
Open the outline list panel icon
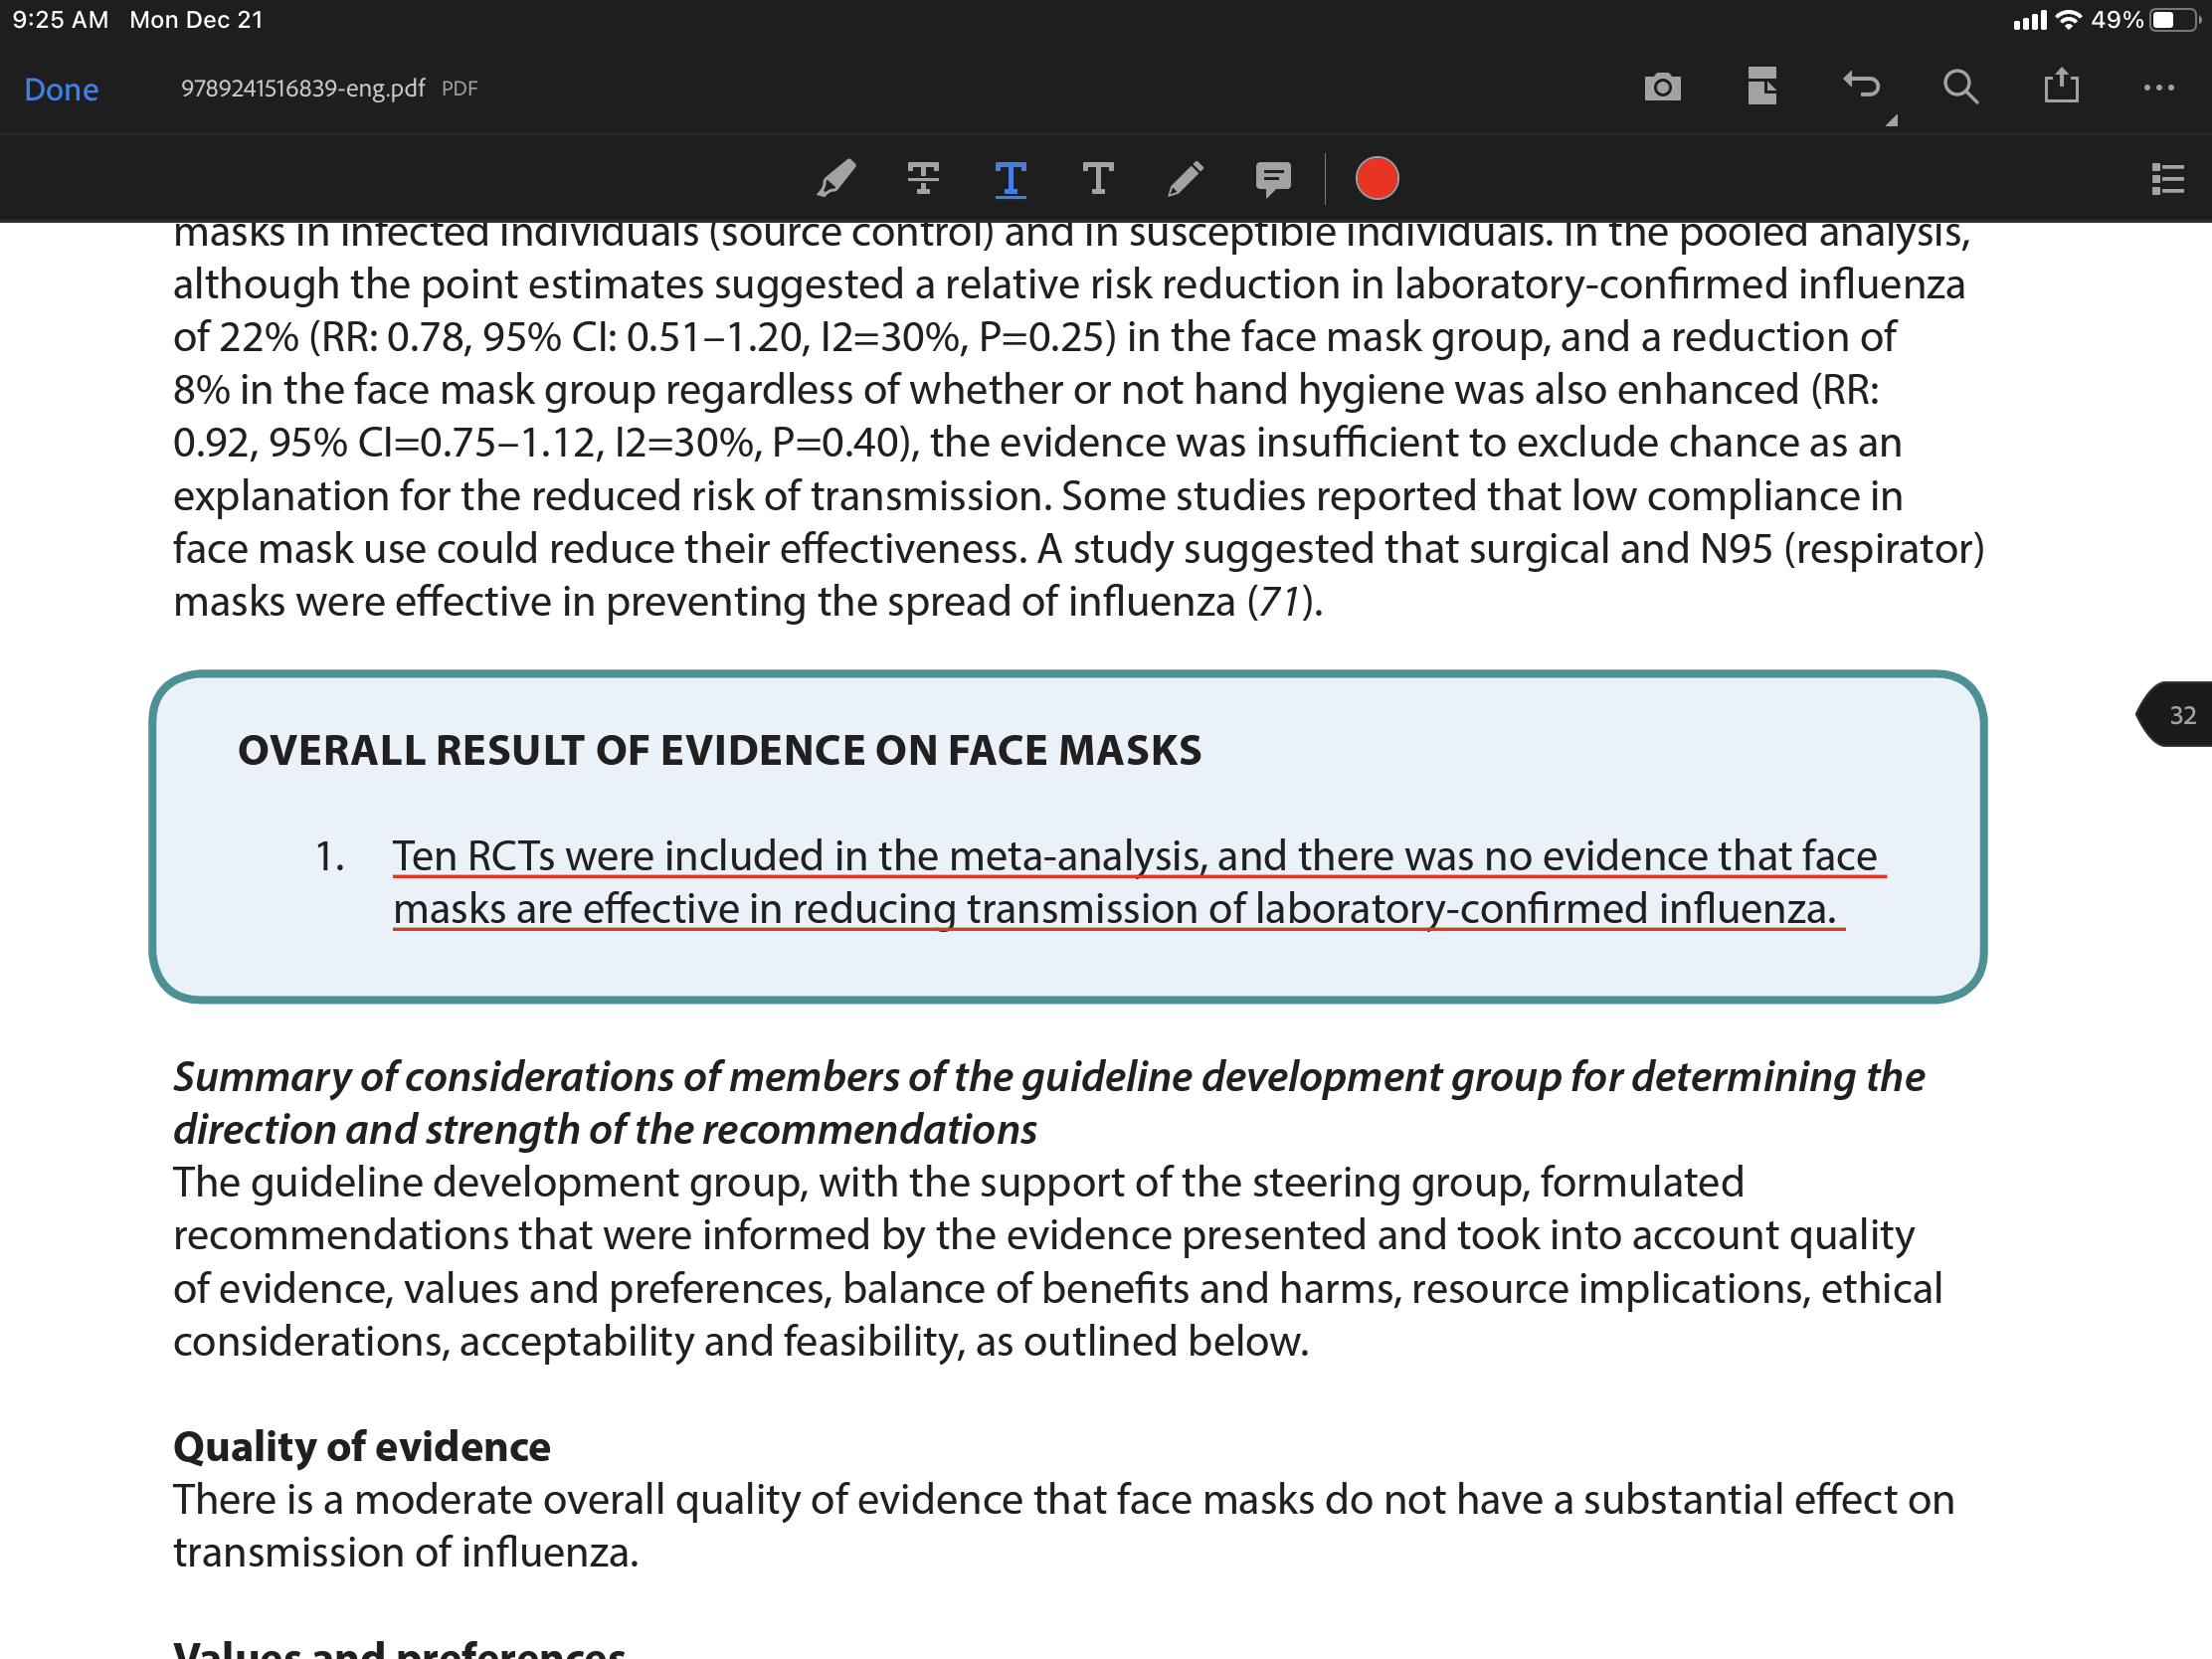tap(2167, 179)
